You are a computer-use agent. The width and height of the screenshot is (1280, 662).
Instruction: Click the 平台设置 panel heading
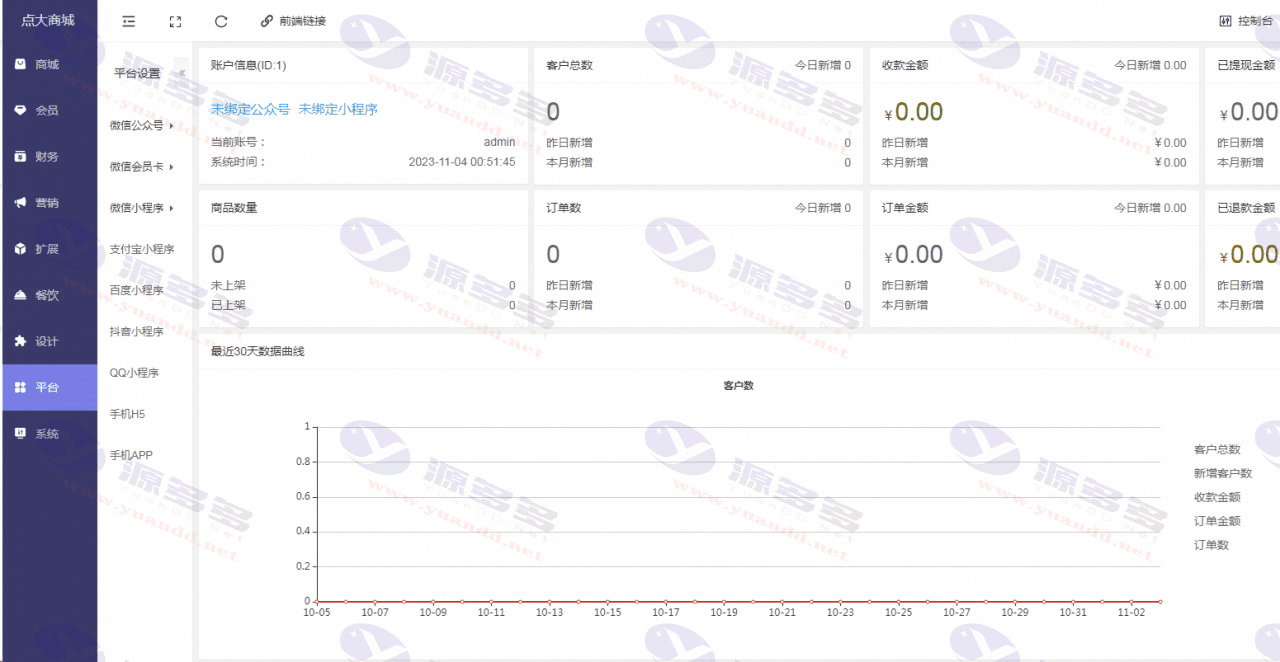pos(137,73)
